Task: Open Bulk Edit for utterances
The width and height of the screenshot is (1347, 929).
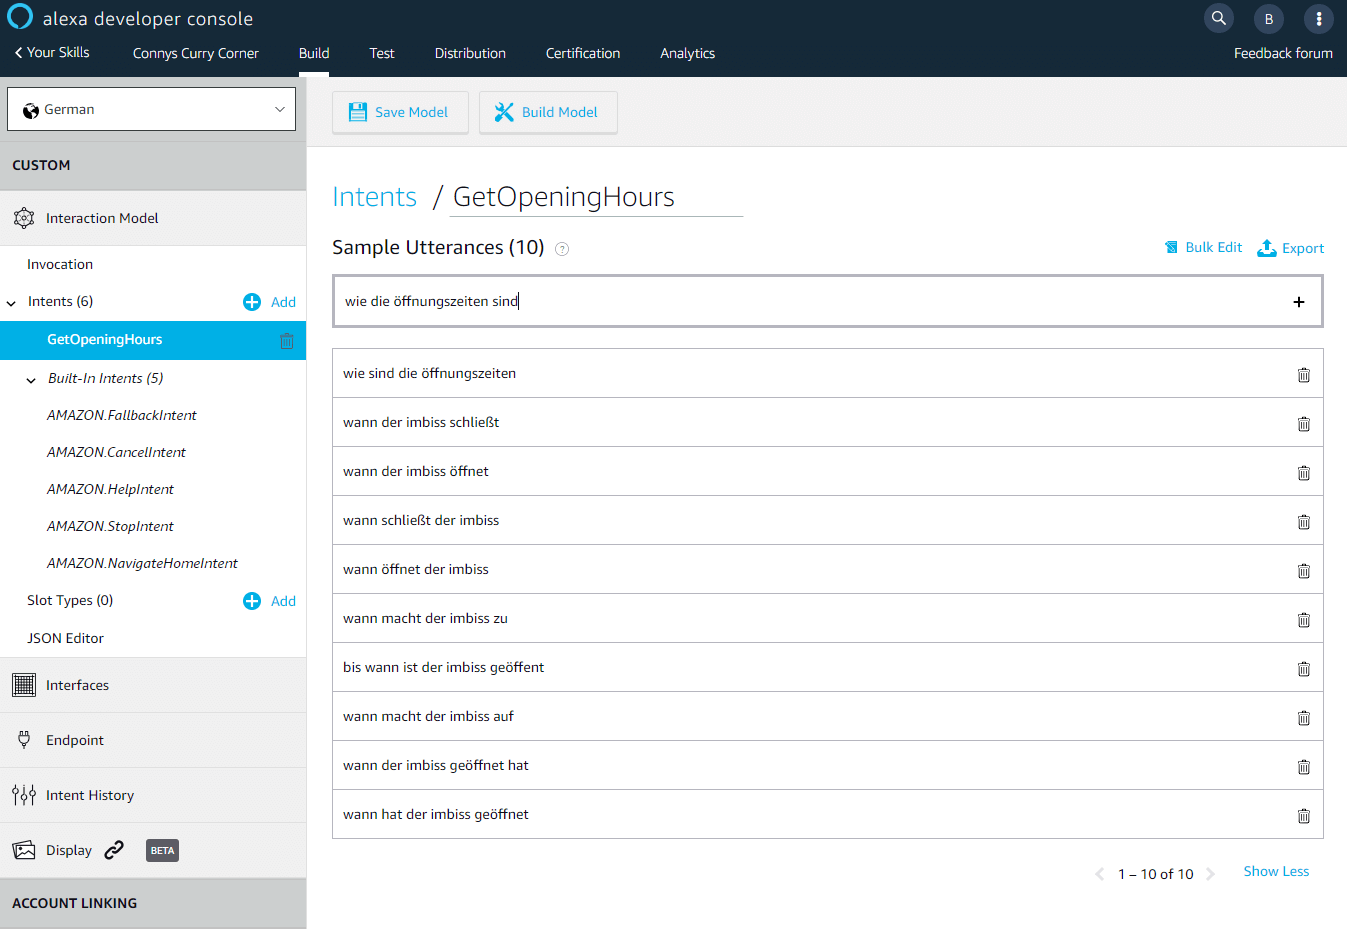Action: [x=1204, y=247]
